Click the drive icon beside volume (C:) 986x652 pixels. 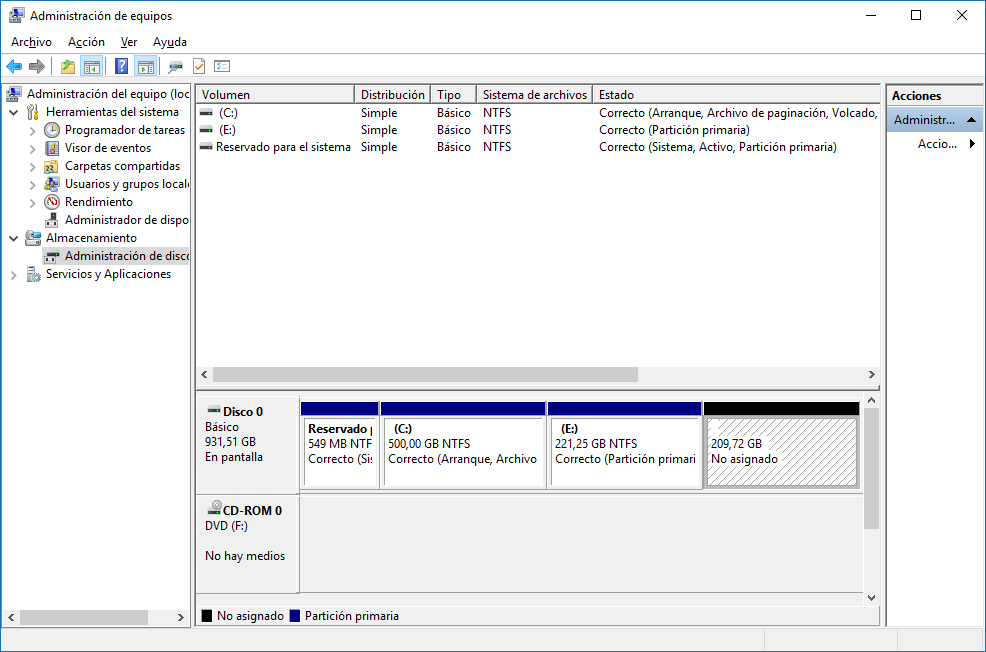tap(206, 113)
